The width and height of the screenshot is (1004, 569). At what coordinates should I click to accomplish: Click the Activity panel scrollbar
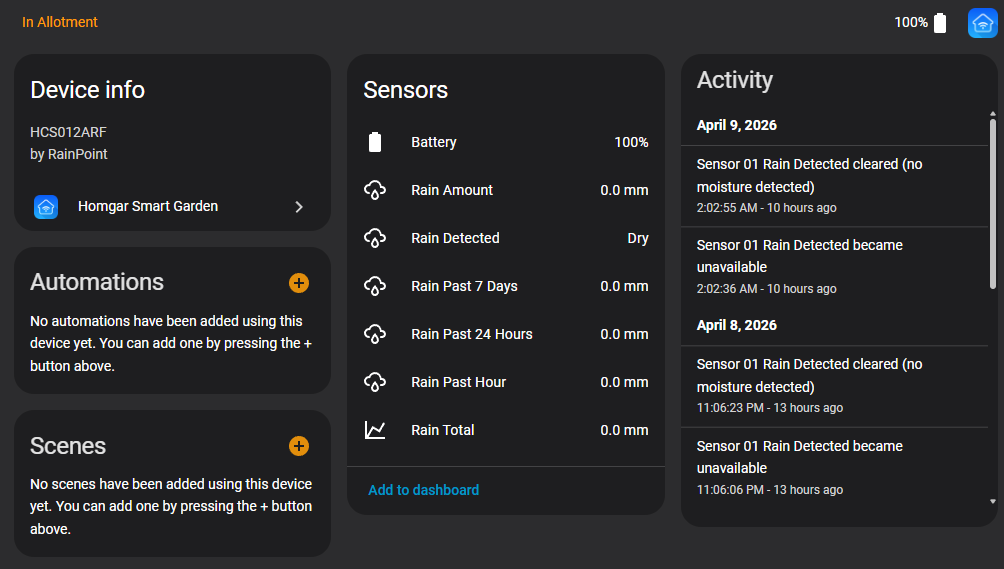click(x=992, y=204)
